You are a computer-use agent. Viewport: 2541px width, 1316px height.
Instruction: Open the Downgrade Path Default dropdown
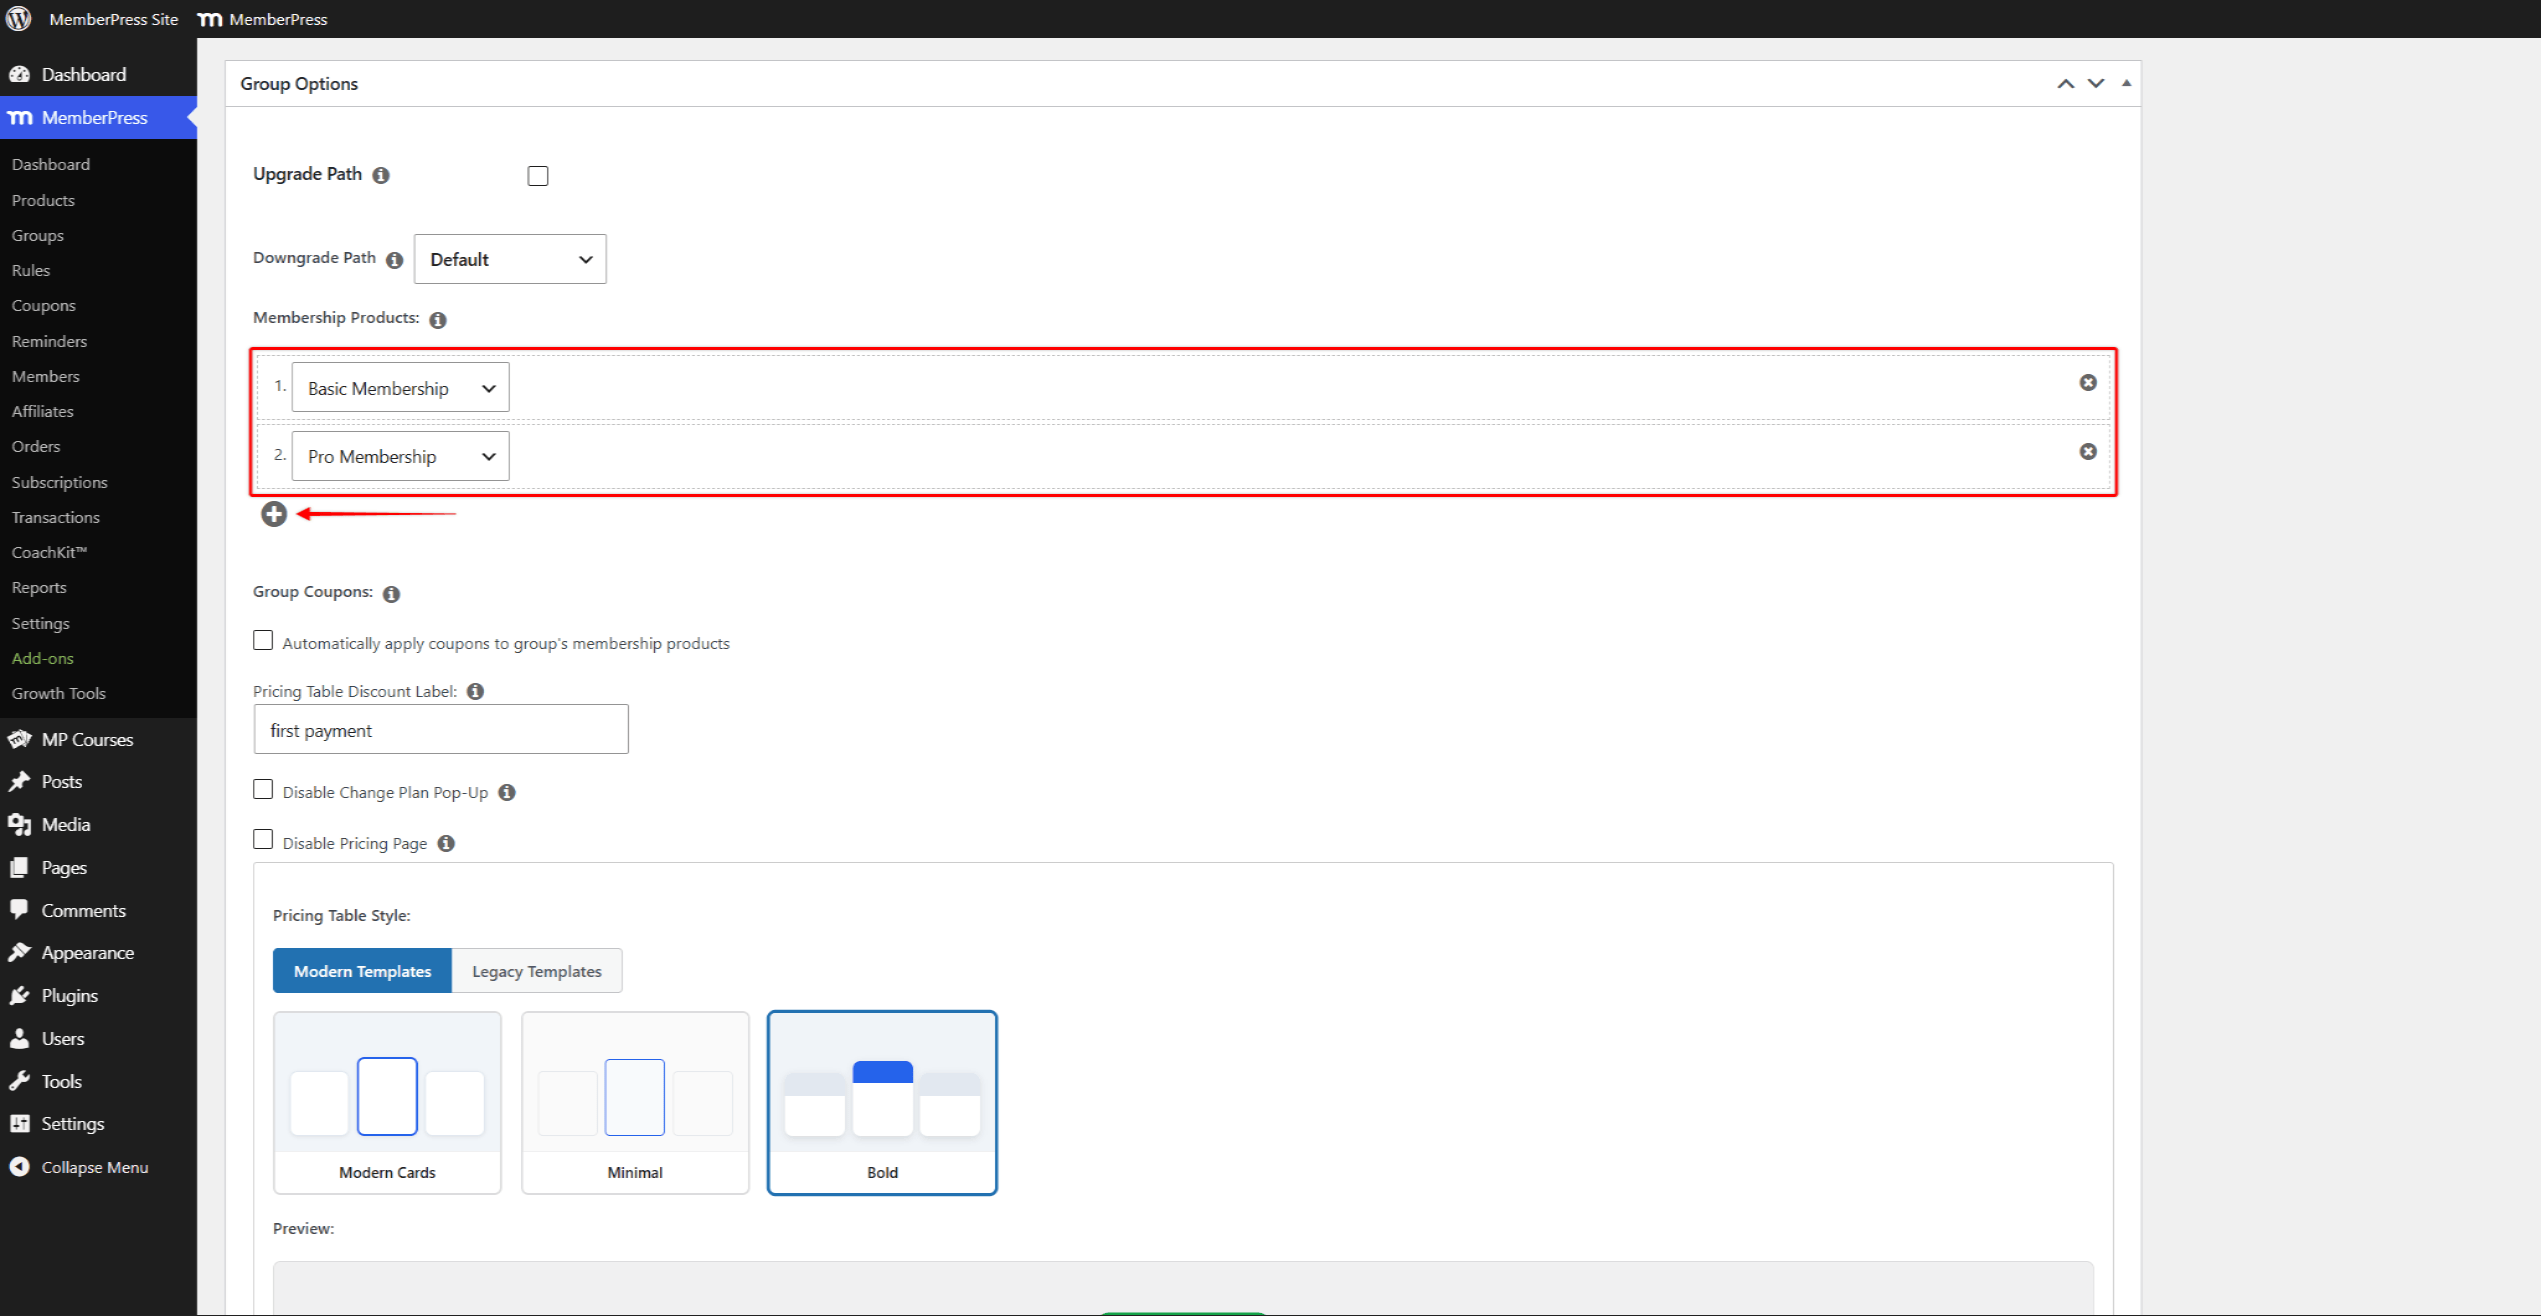pos(510,259)
